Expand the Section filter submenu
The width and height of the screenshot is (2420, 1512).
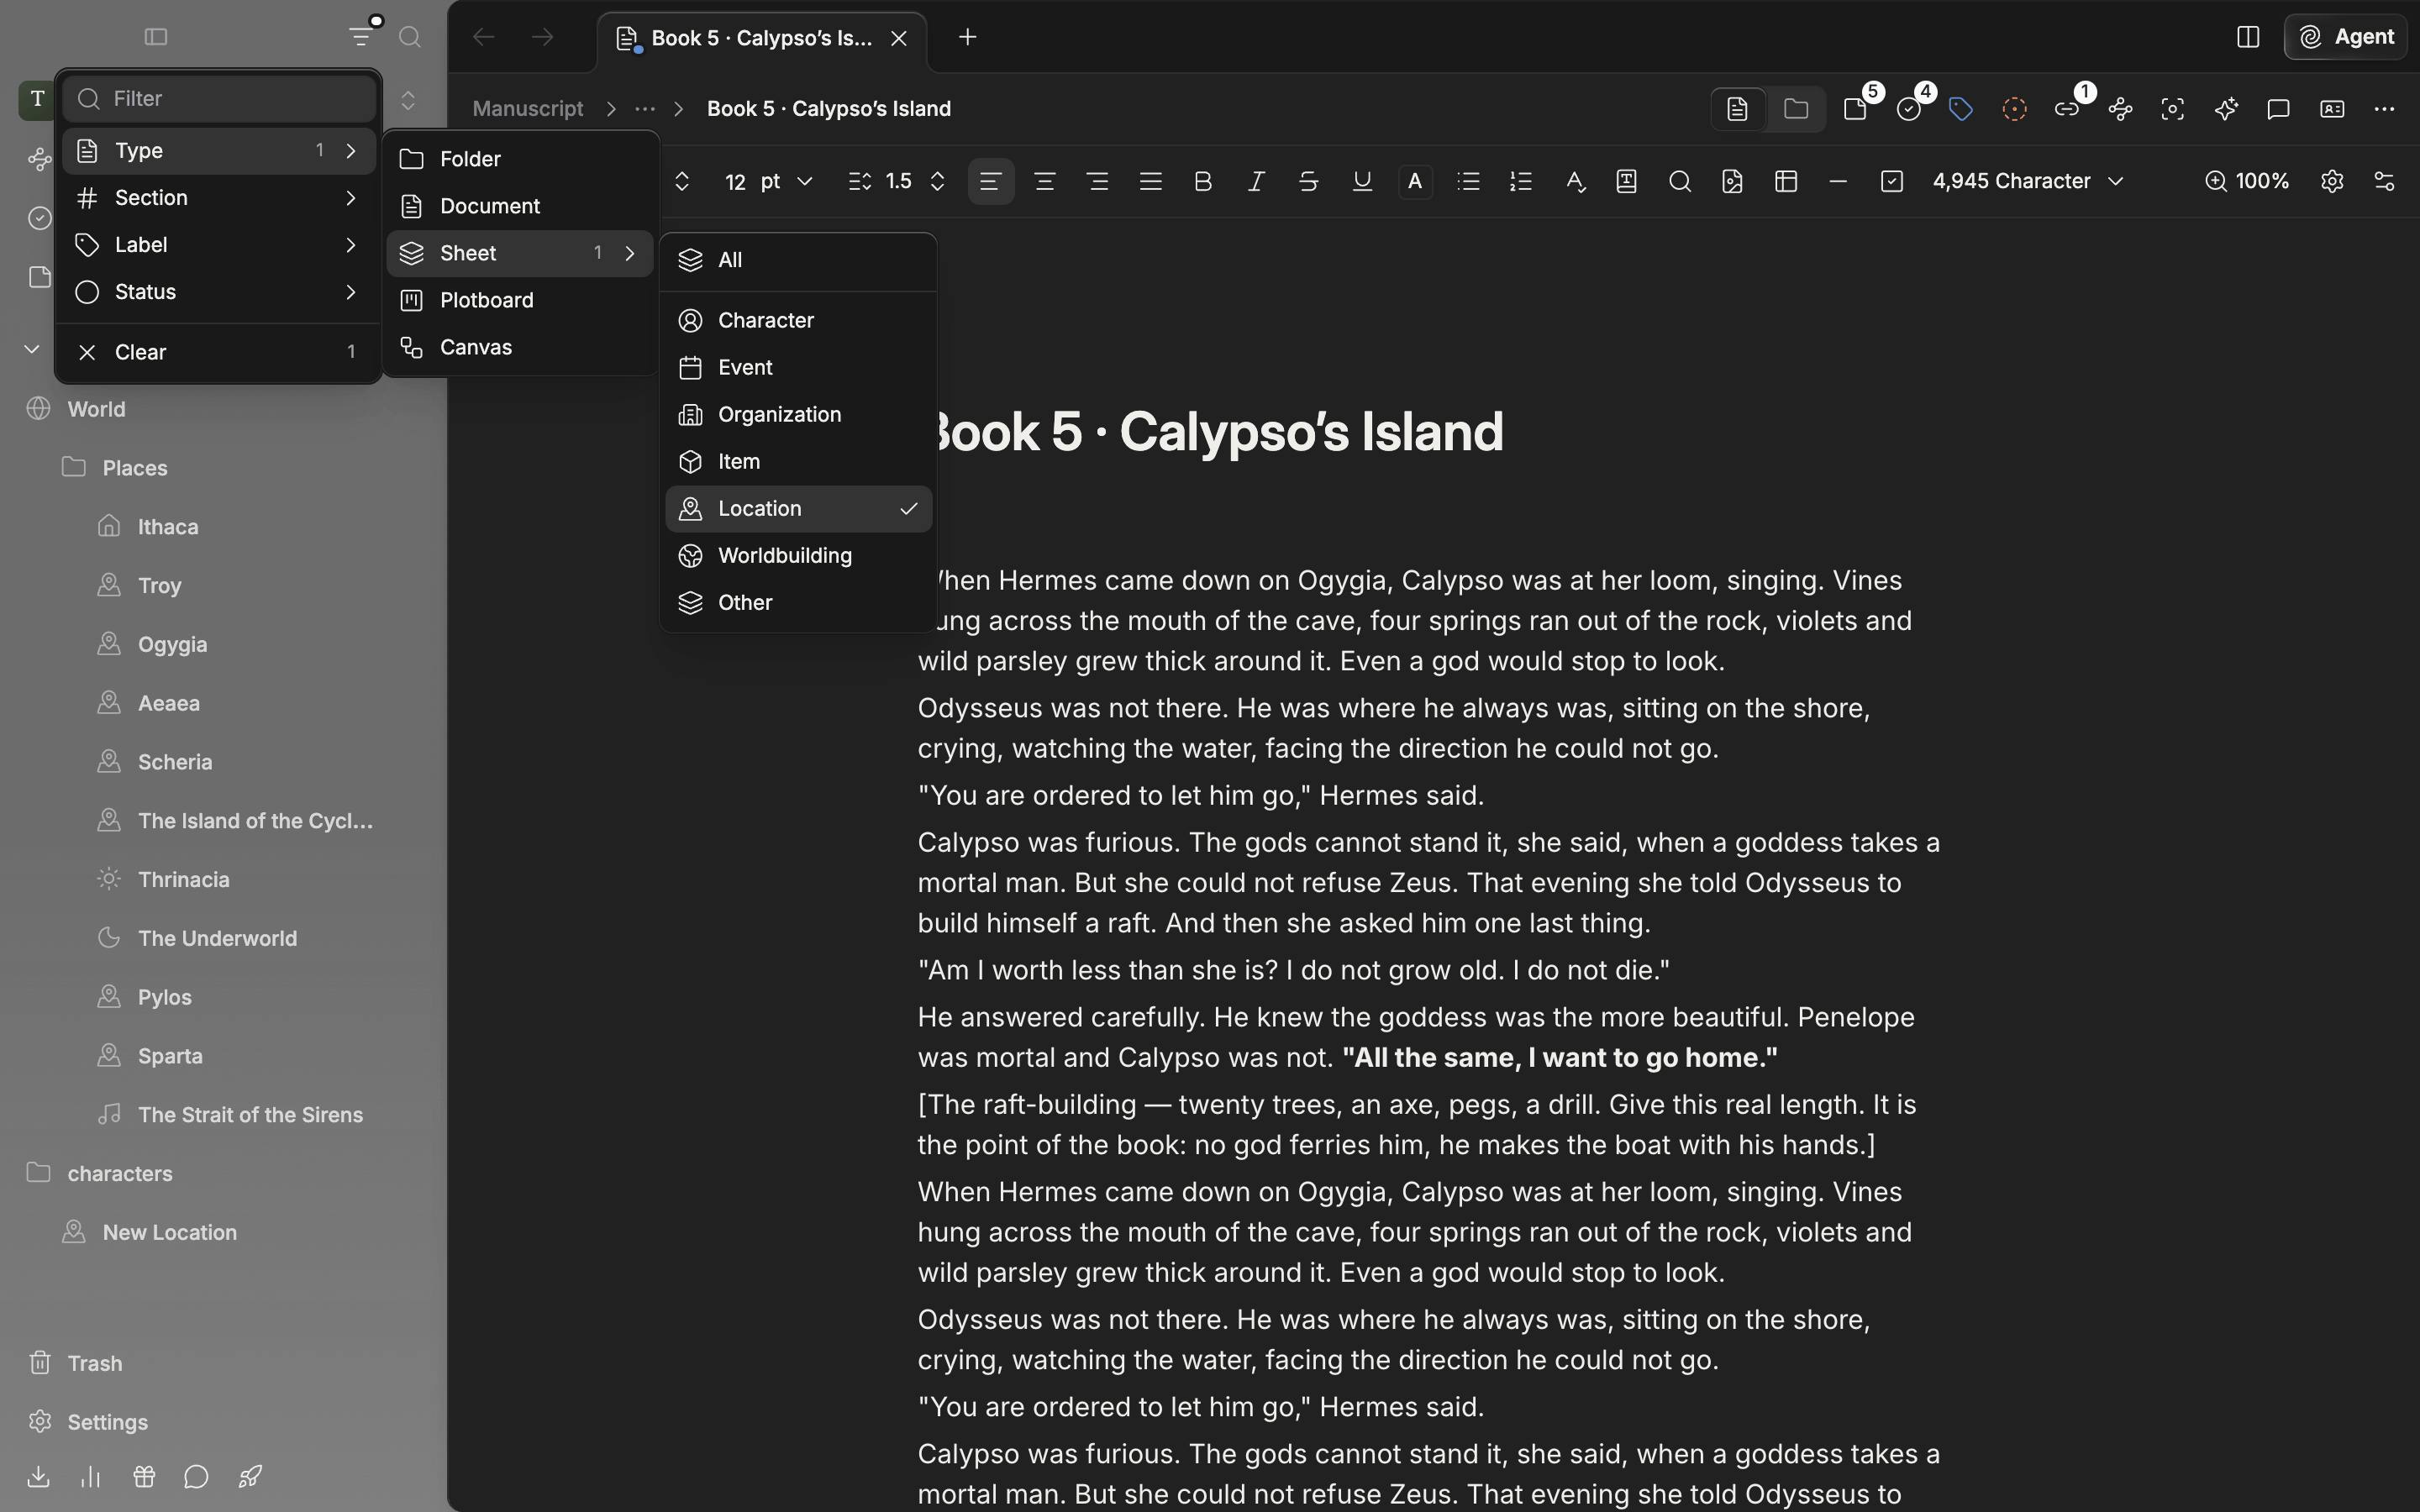point(218,198)
